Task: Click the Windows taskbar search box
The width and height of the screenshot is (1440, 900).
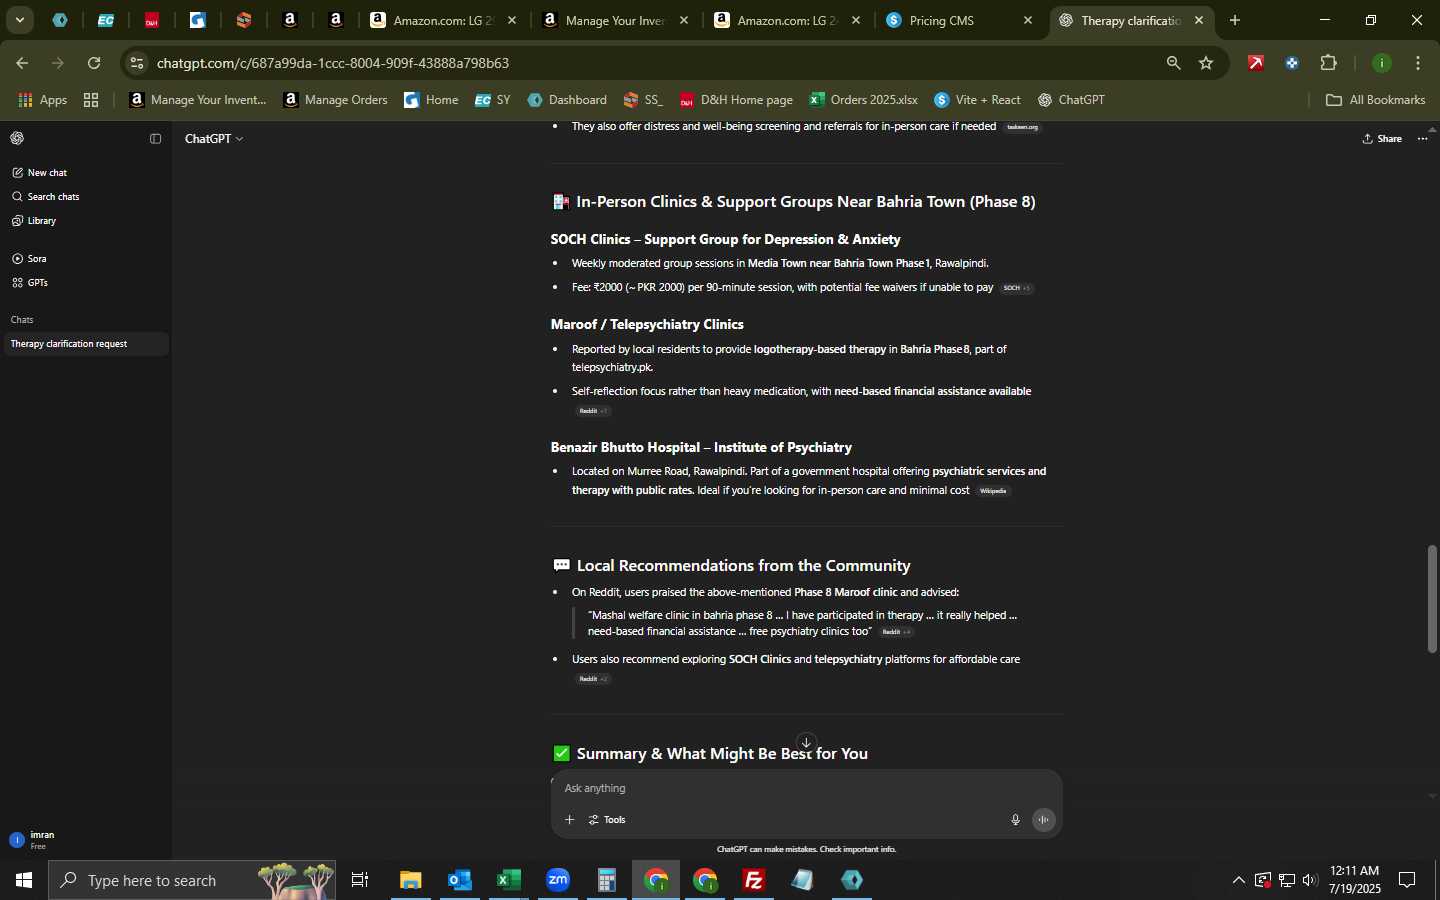Action: point(192,880)
